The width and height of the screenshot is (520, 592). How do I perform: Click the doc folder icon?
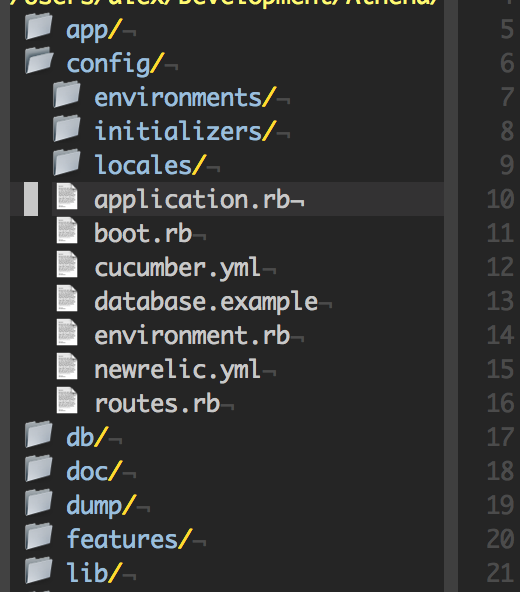(39, 468)
